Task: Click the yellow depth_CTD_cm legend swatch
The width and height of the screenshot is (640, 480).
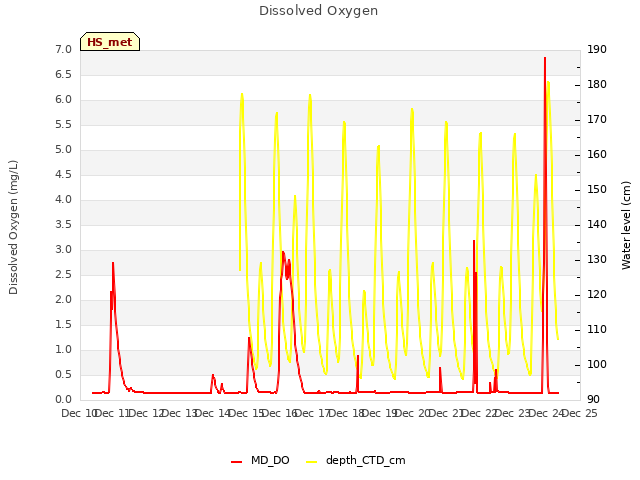Action: pos(311,462)
